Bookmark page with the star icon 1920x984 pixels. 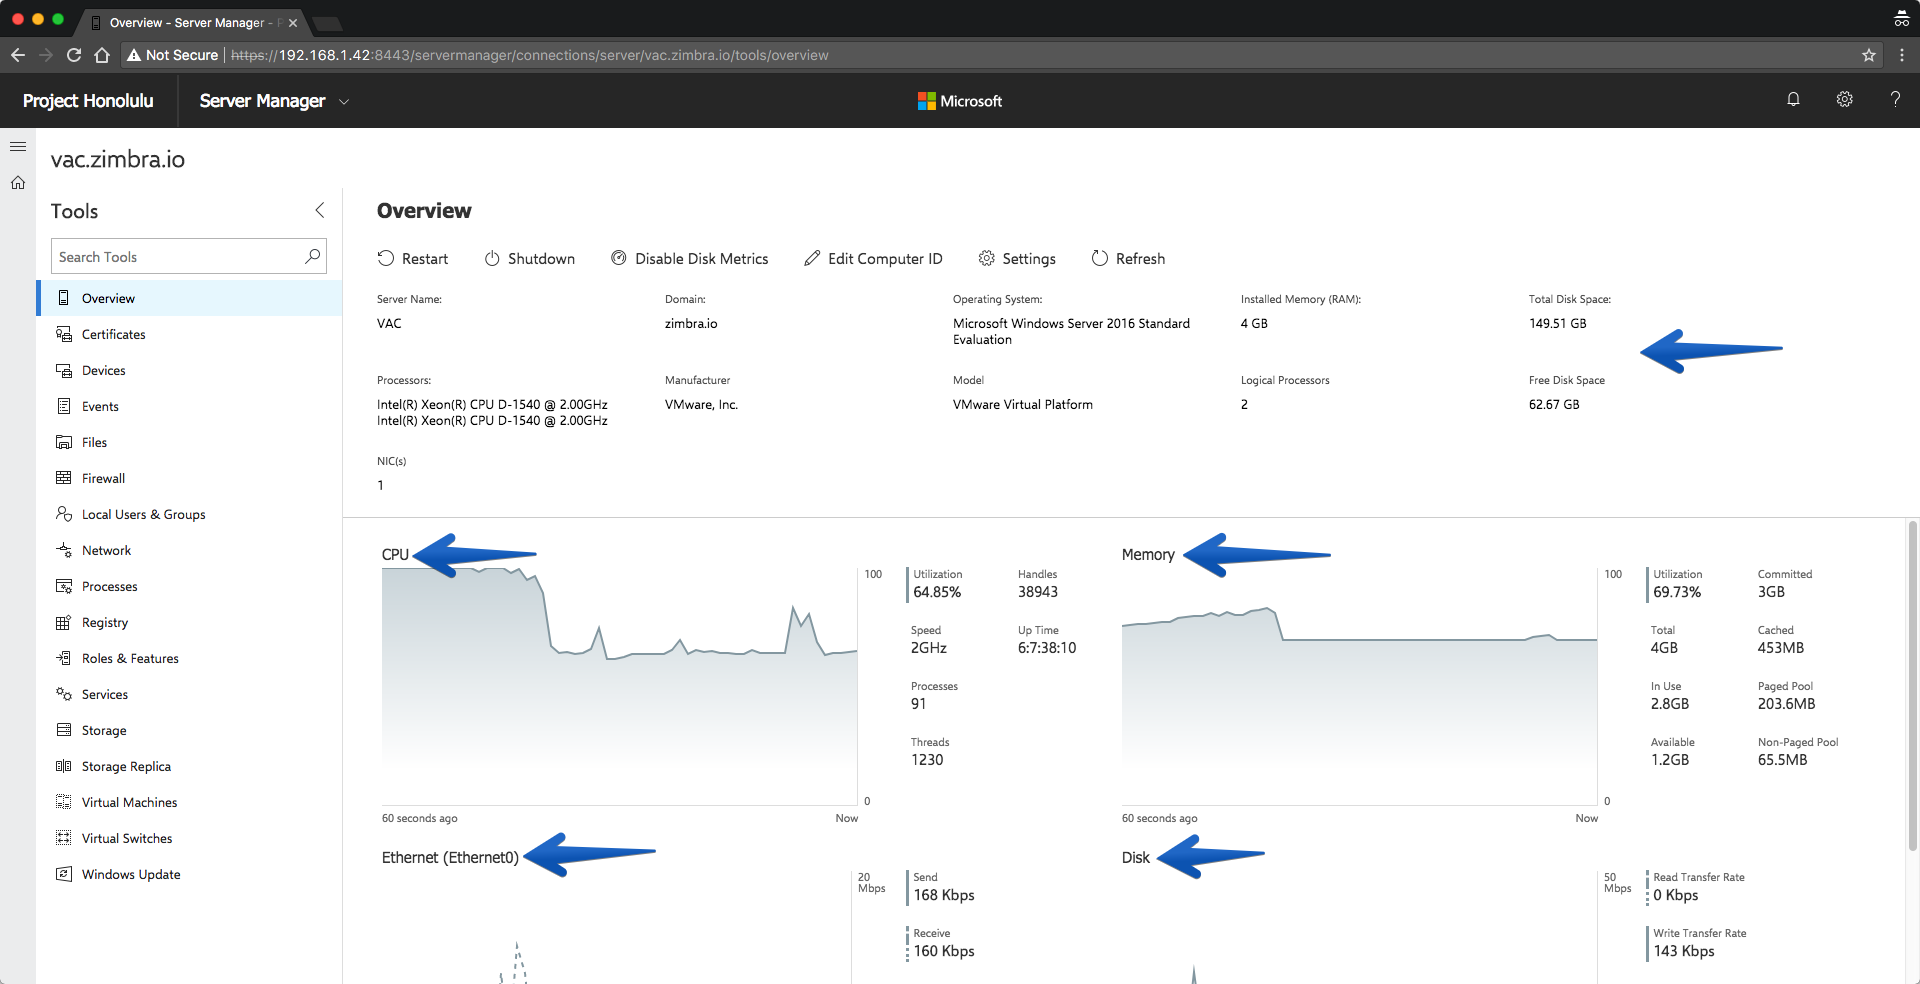point(1868,55)
